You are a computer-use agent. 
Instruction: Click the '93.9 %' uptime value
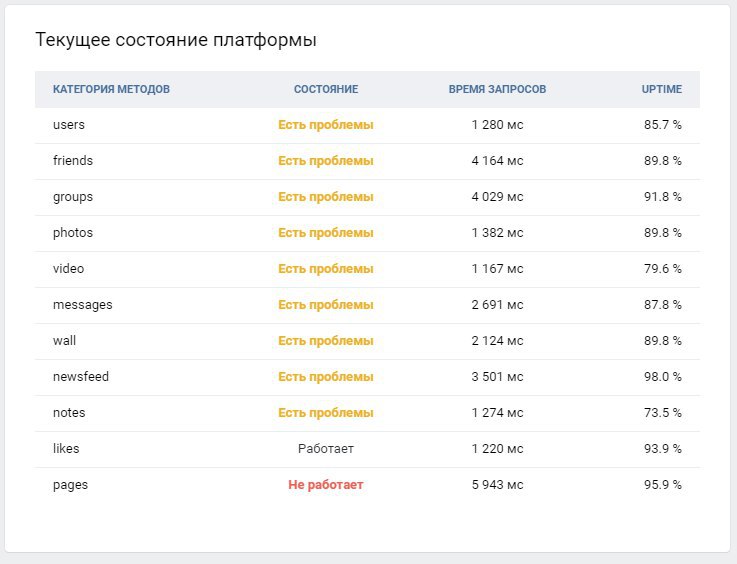click(663, 449)
